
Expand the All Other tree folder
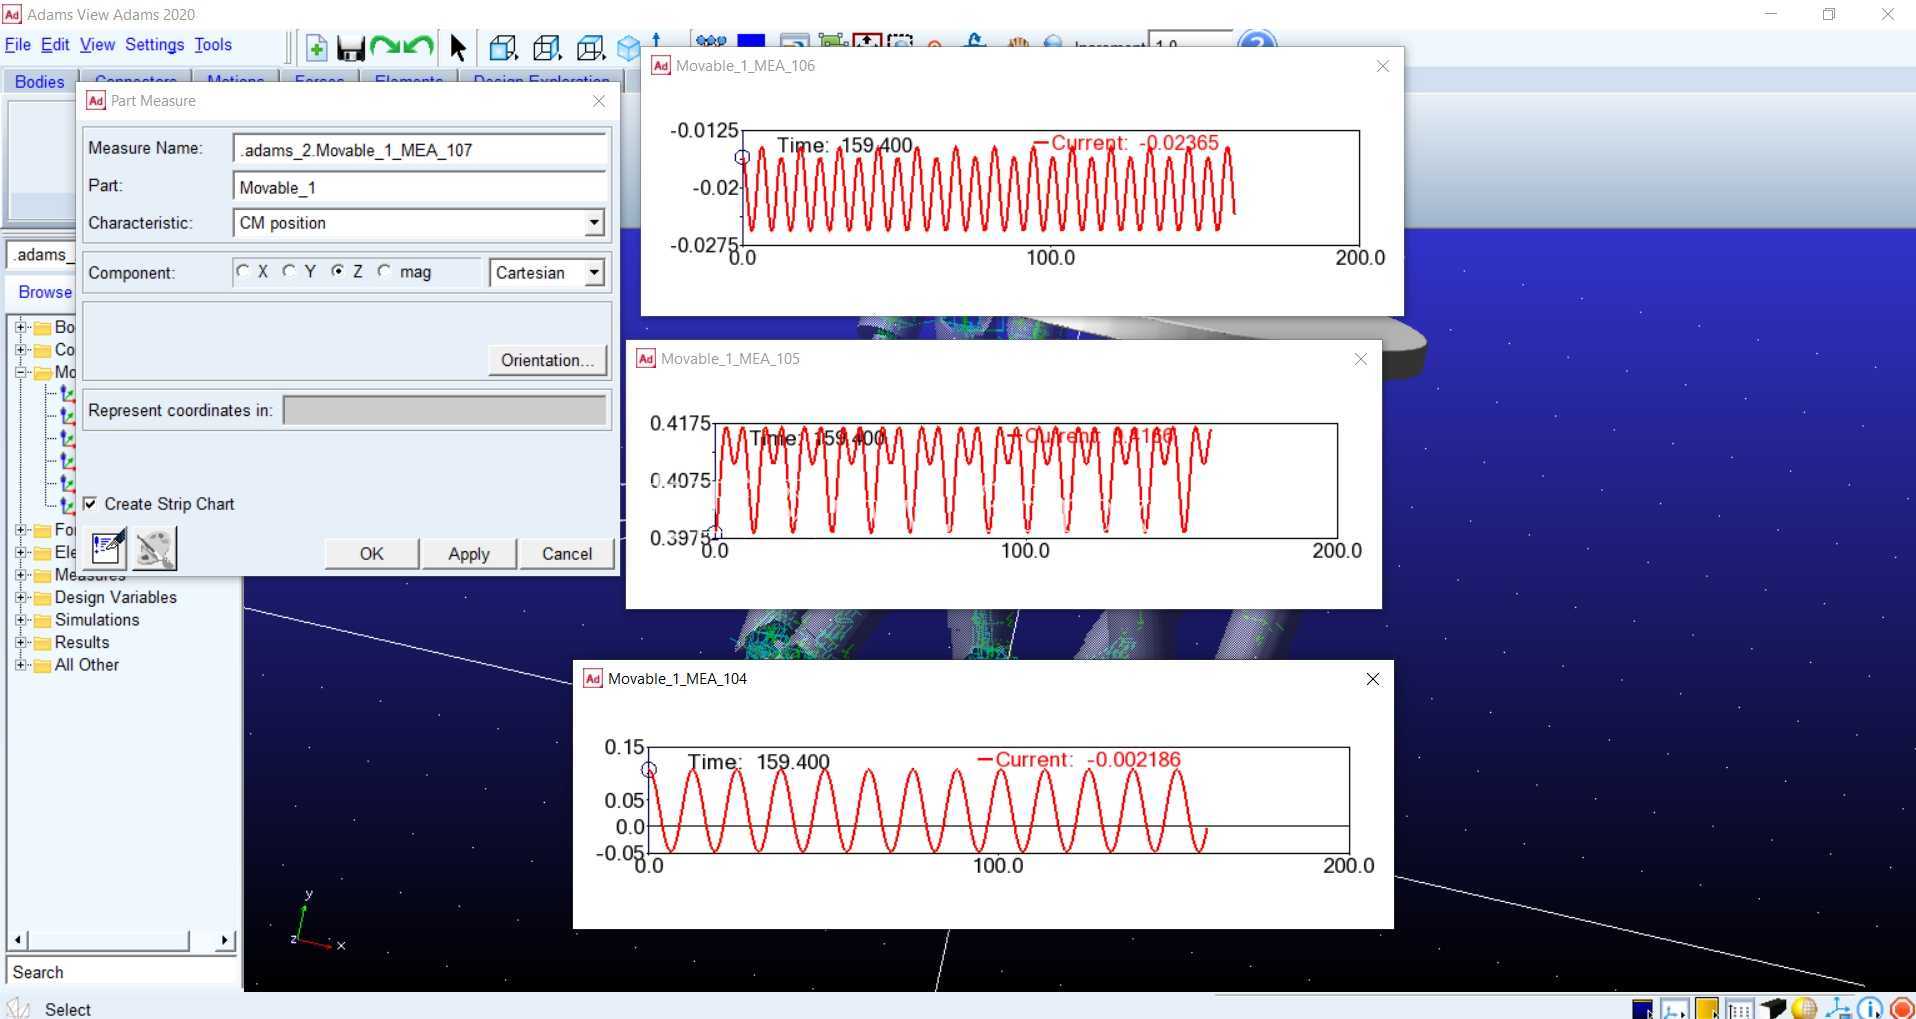21,665
